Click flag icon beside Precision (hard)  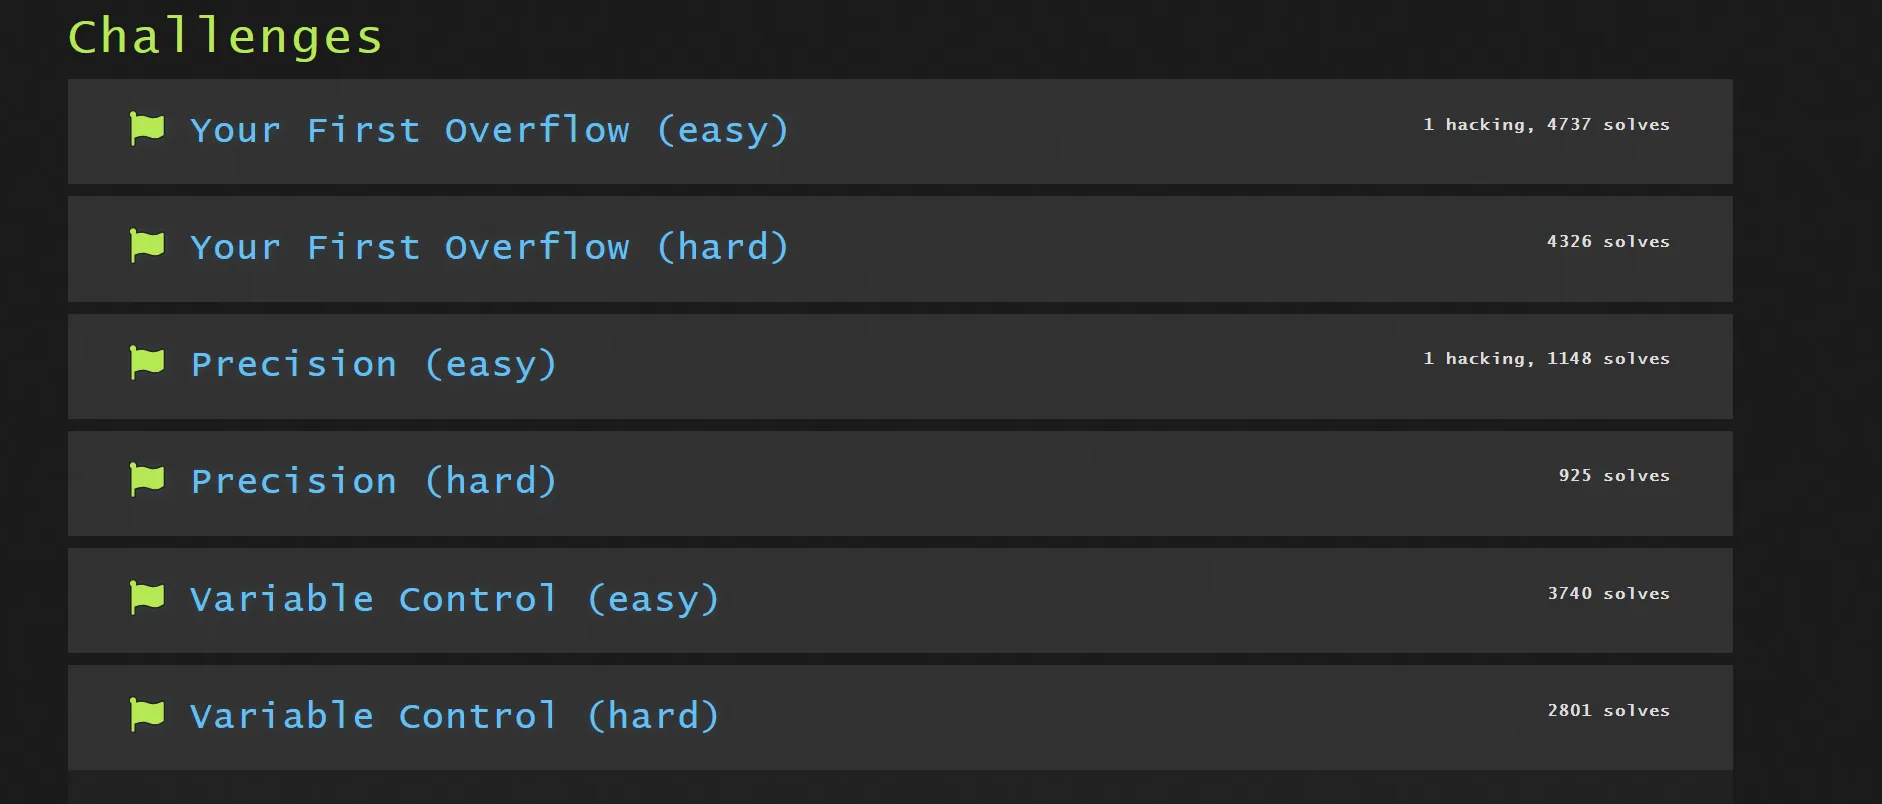pos(147,480)
